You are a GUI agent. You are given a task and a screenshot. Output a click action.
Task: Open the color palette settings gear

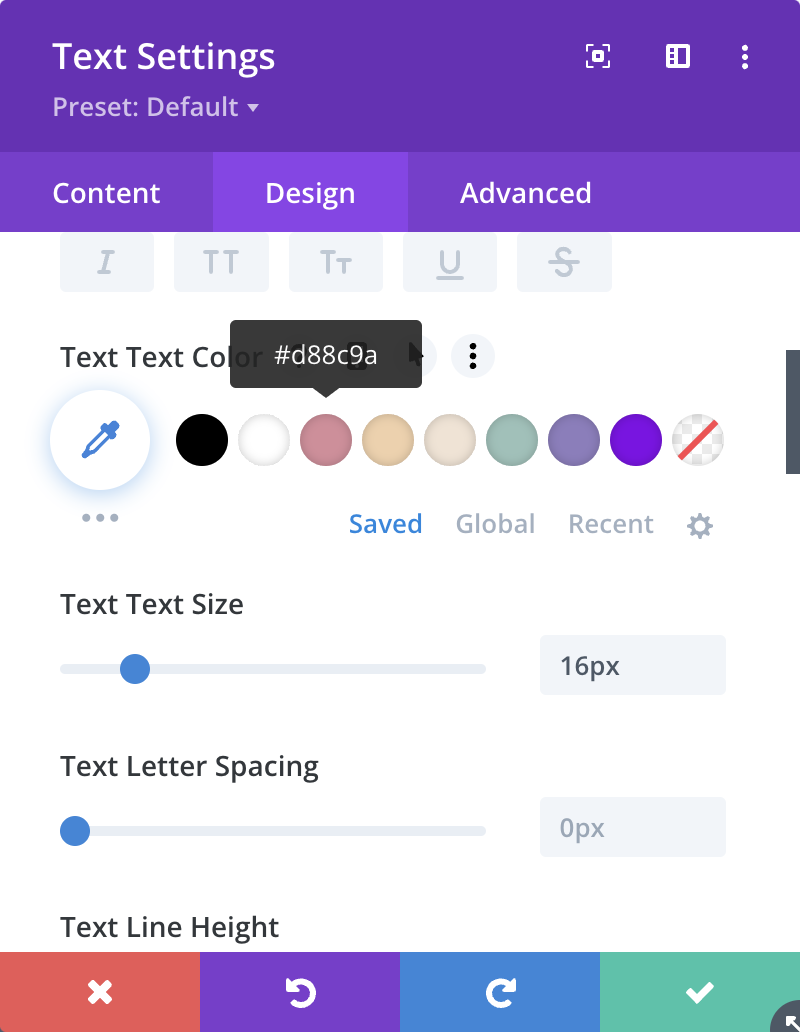click(x=699, y=526)
